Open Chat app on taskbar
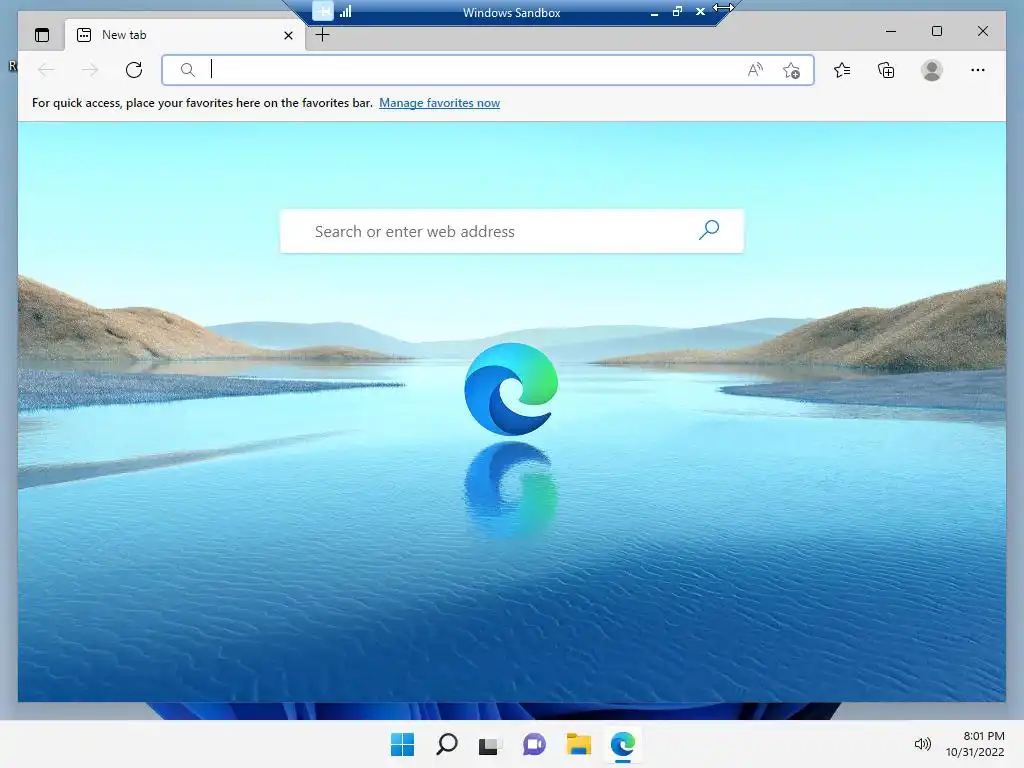This screenshot has height=768, width=1024. pyautogui.click(x=534, y=744)
